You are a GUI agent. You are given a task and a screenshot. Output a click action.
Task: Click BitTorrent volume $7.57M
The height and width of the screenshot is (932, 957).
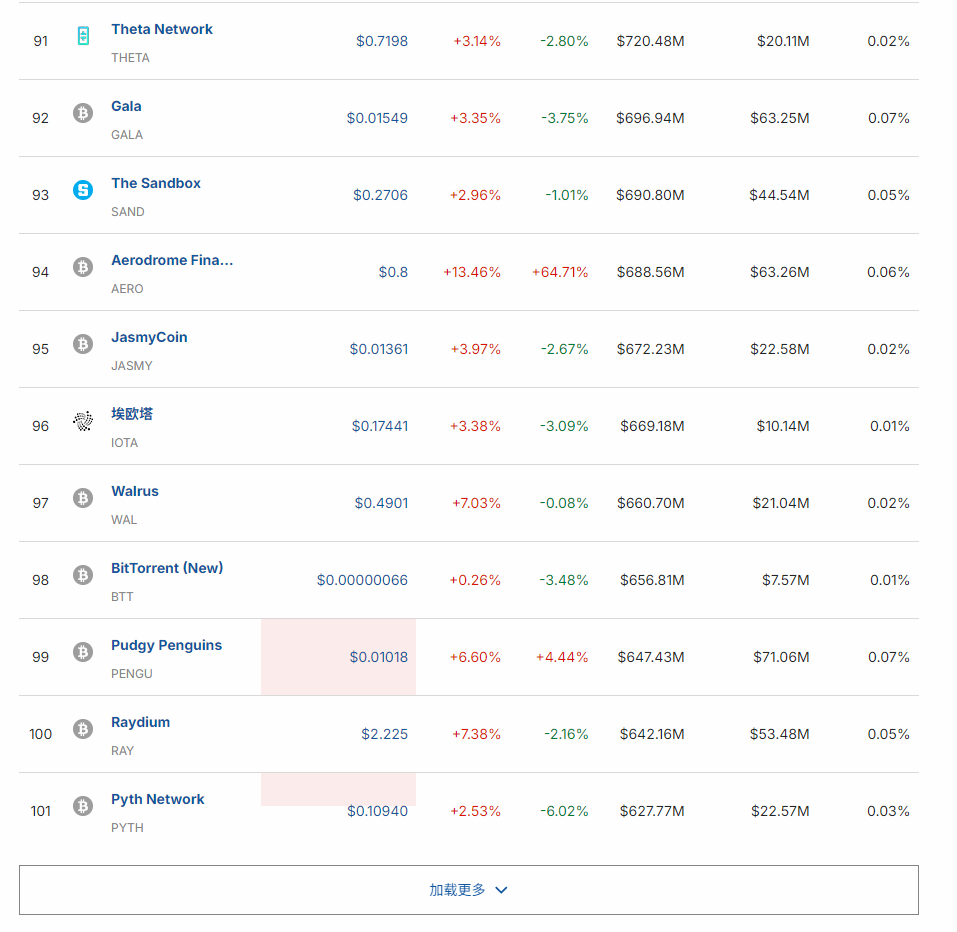tap(785, 580)
